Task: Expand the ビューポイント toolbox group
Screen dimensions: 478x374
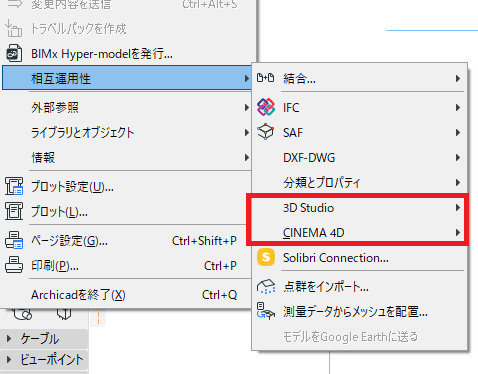Action: click(x=9, y=360)
